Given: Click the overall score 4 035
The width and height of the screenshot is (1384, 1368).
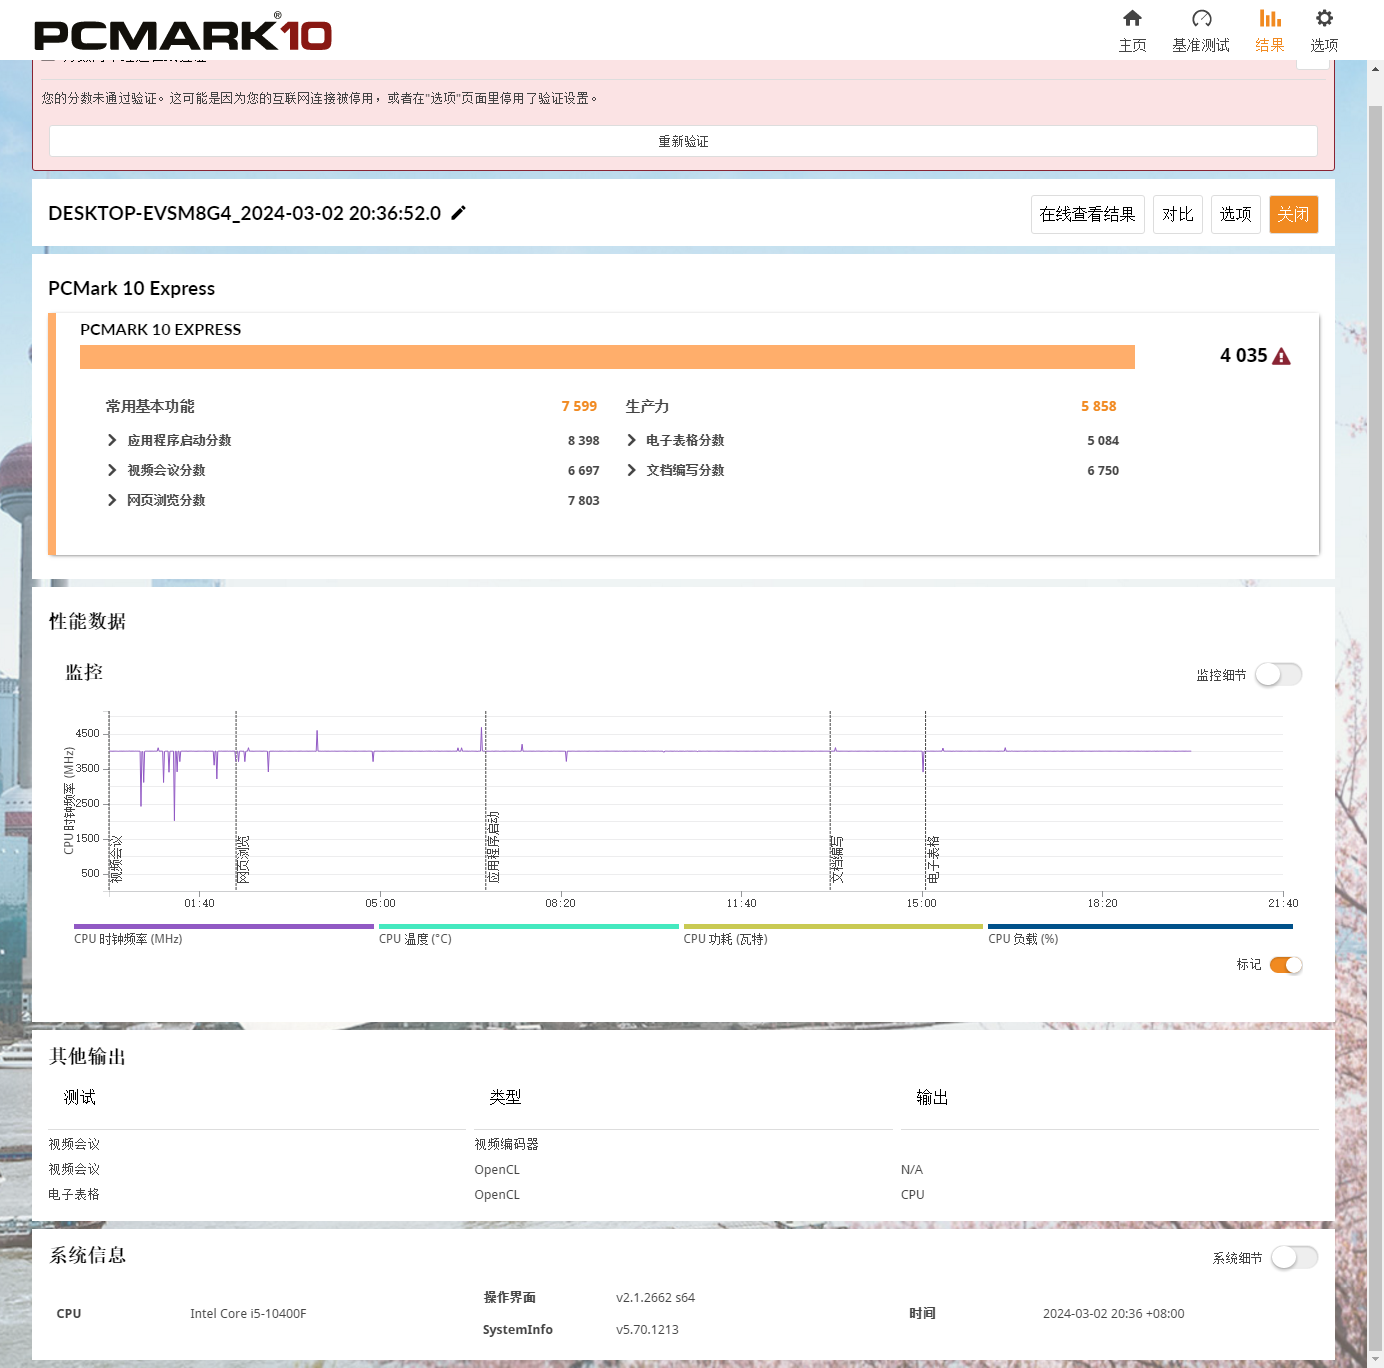Looking at the screenshot, I should 1243,355.
